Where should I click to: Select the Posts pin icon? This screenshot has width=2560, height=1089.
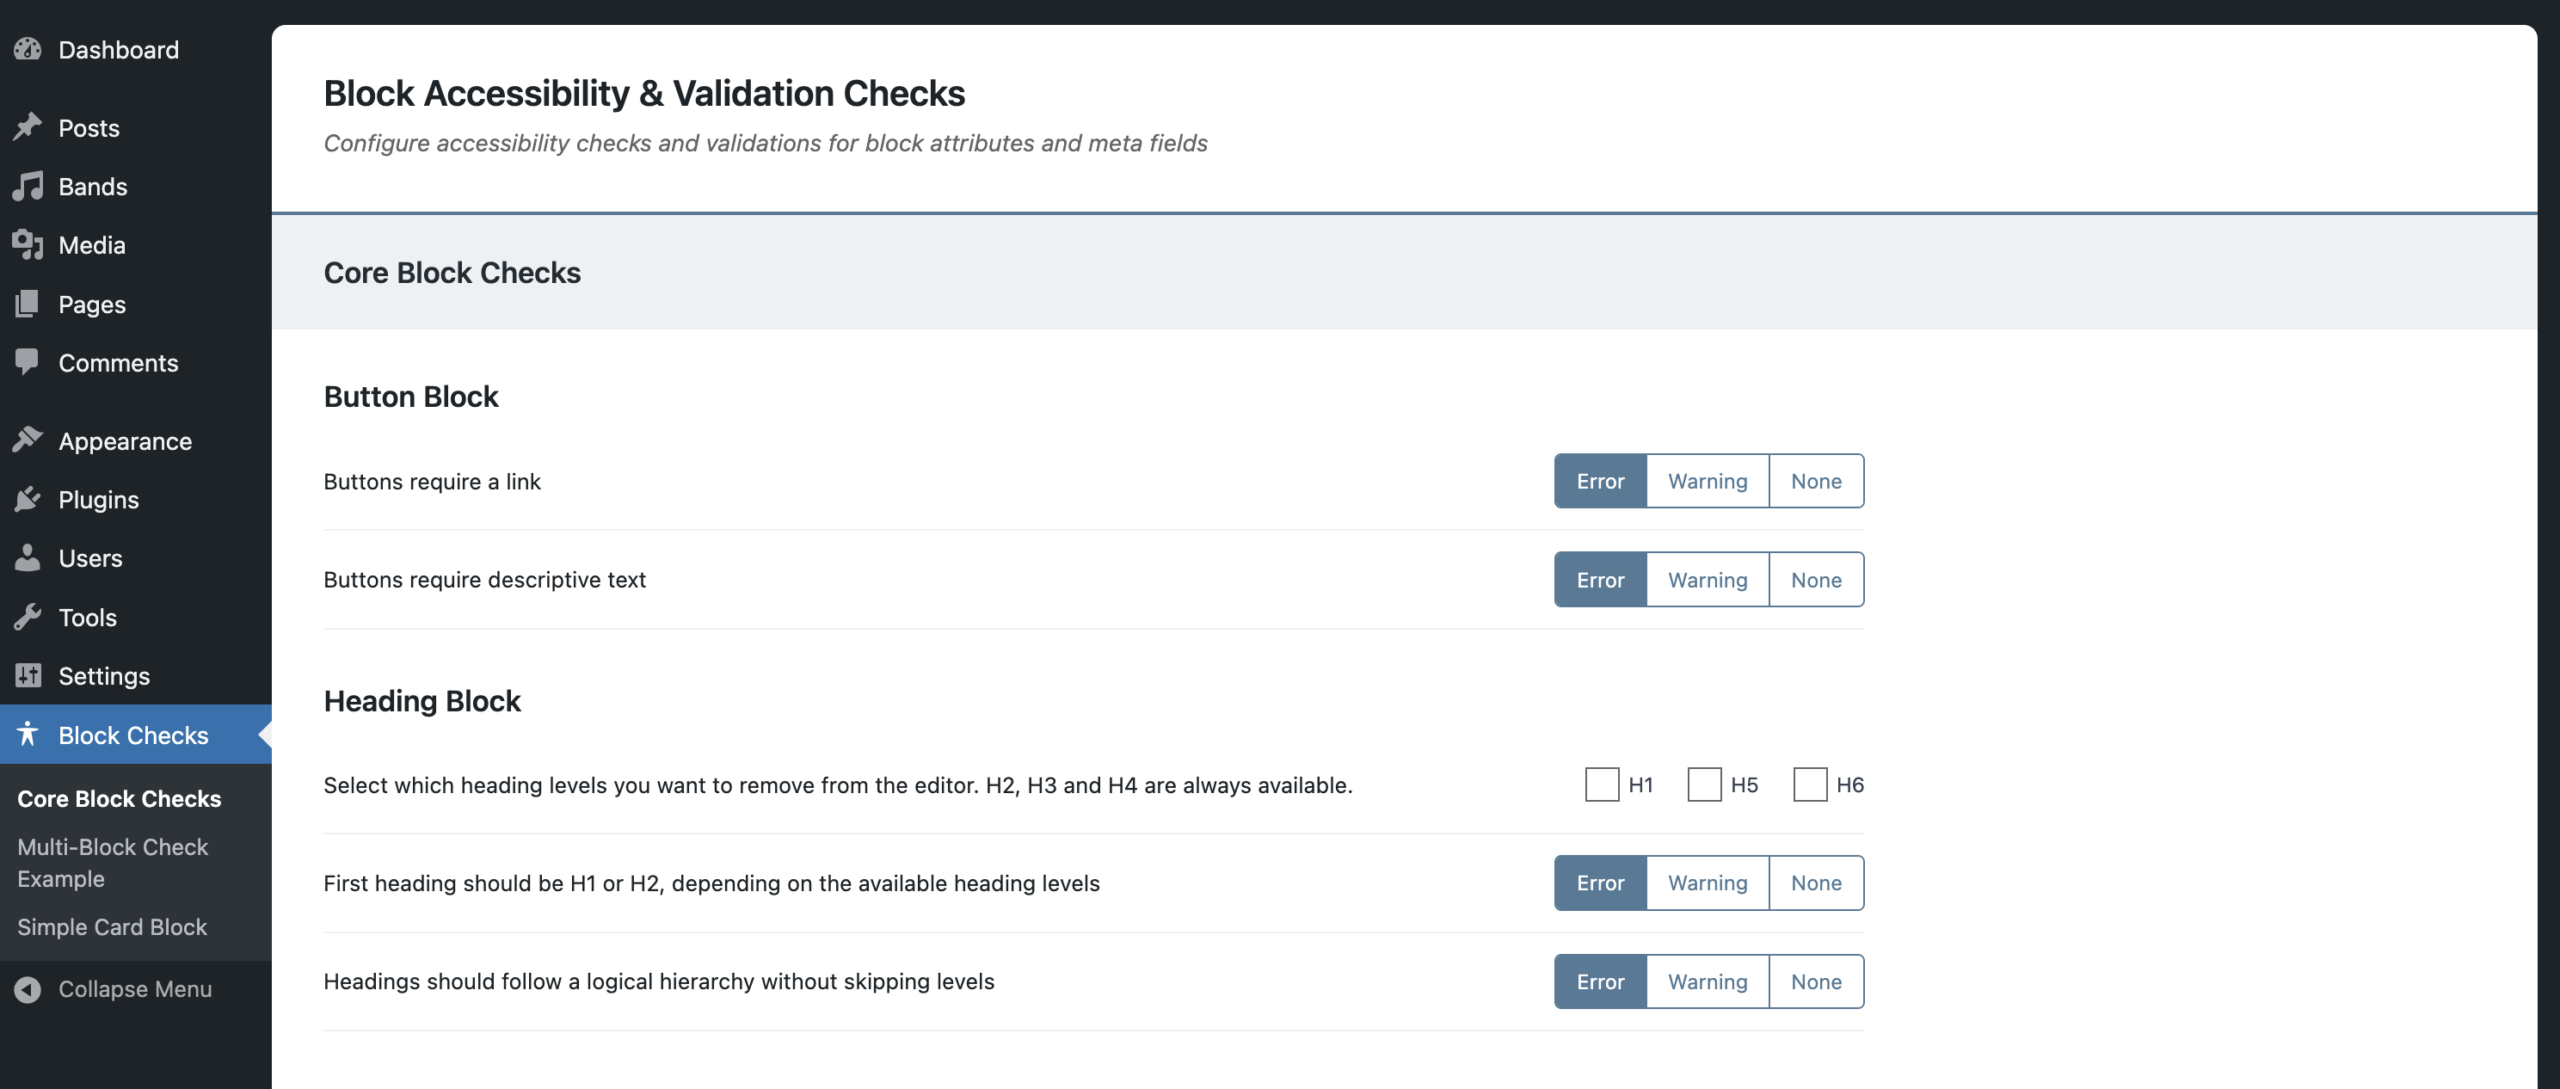[x=29, y=127]
